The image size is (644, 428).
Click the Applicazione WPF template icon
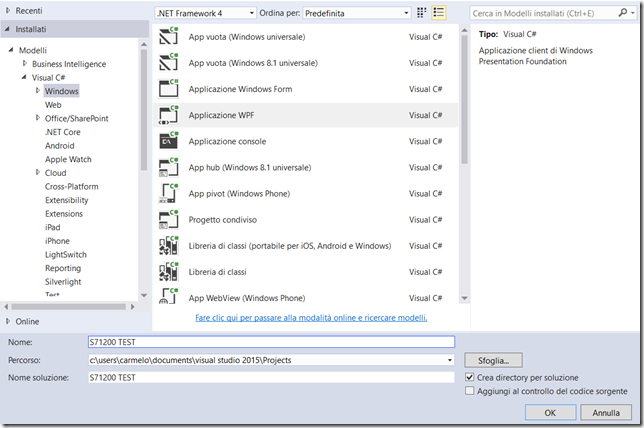pyautogui.click(x=168, y=115)
